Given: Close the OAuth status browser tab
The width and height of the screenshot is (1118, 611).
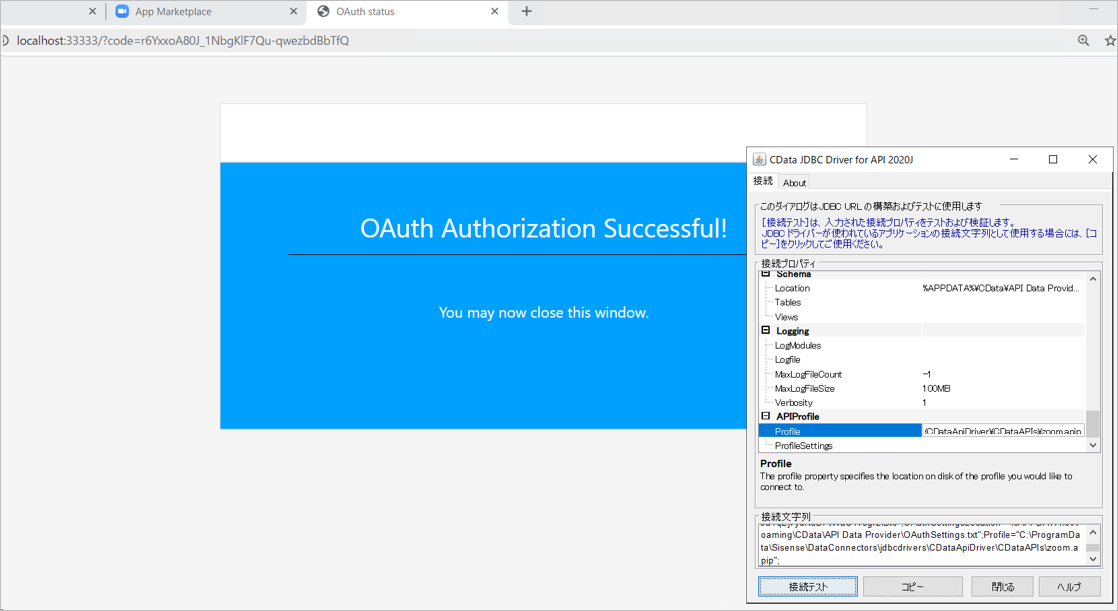Looking at the screenshot, I should [495, 11].
